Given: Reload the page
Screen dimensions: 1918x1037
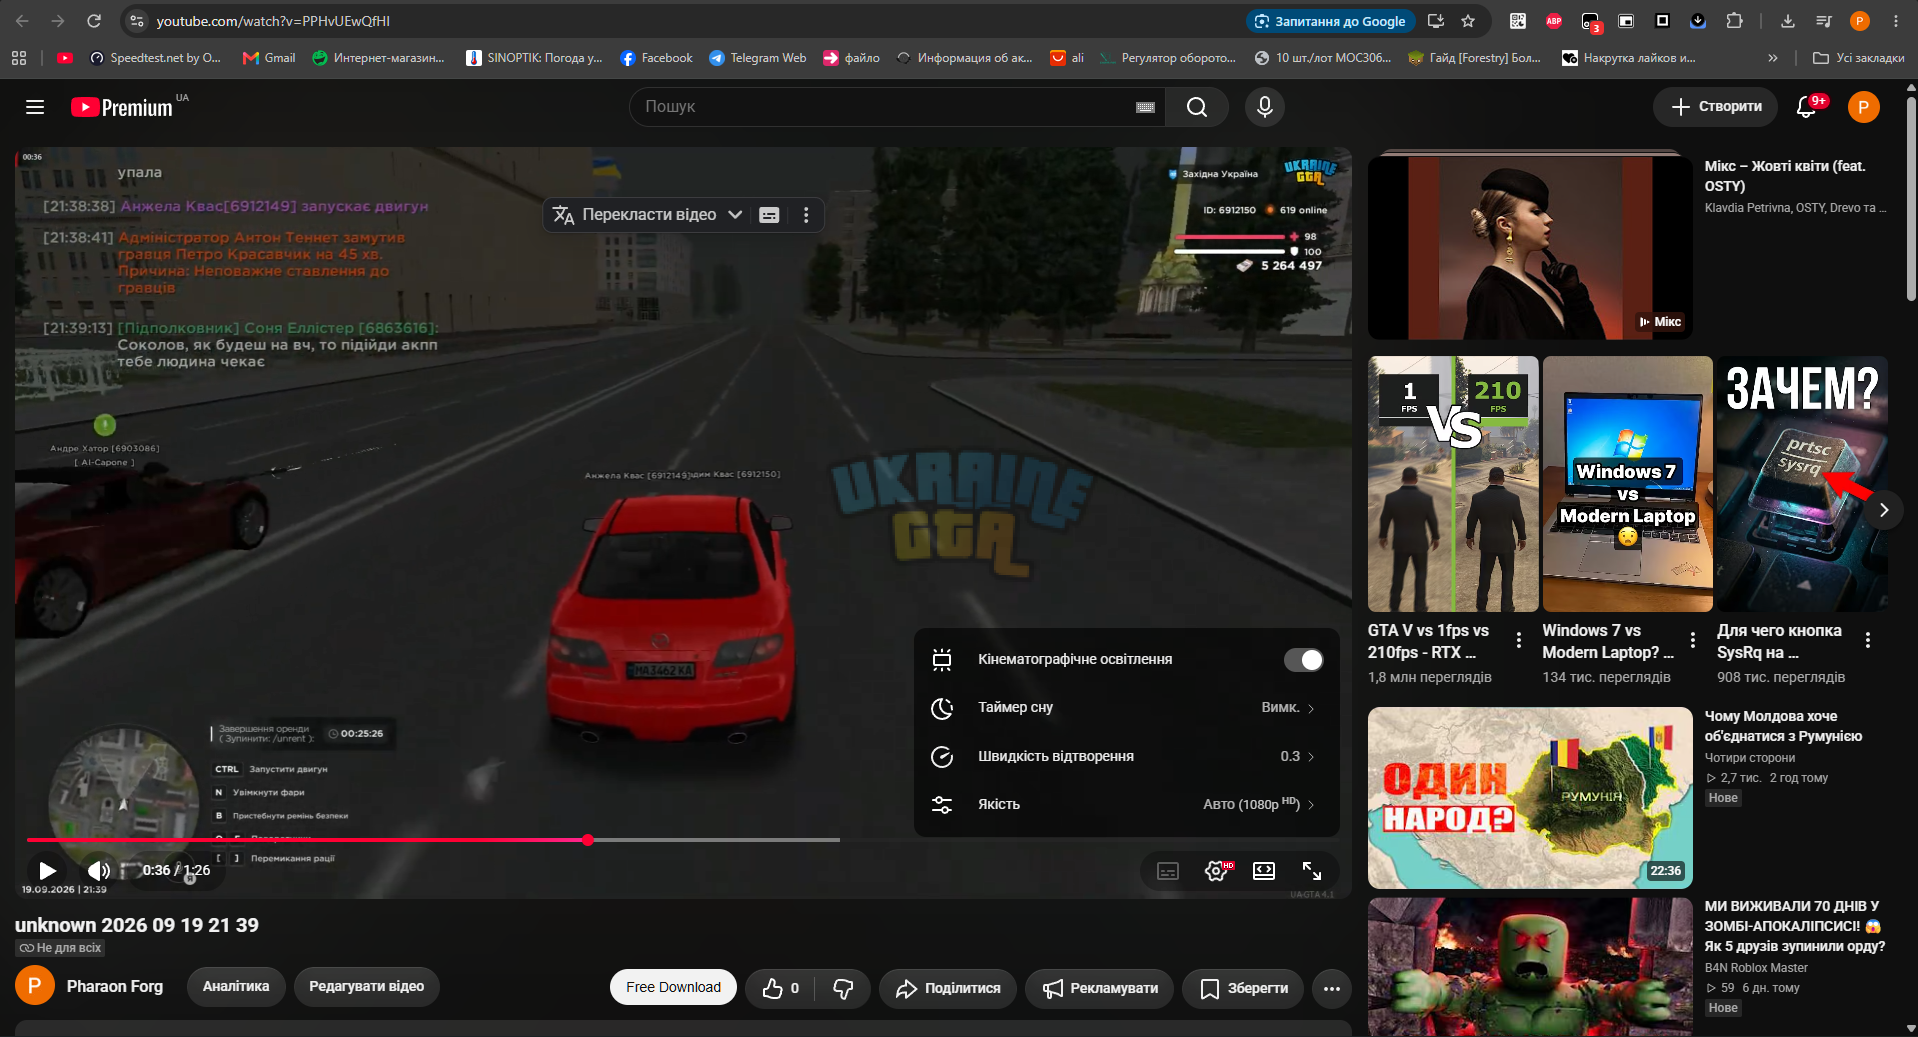Looking at the screenshot, I should coord(94,21).
